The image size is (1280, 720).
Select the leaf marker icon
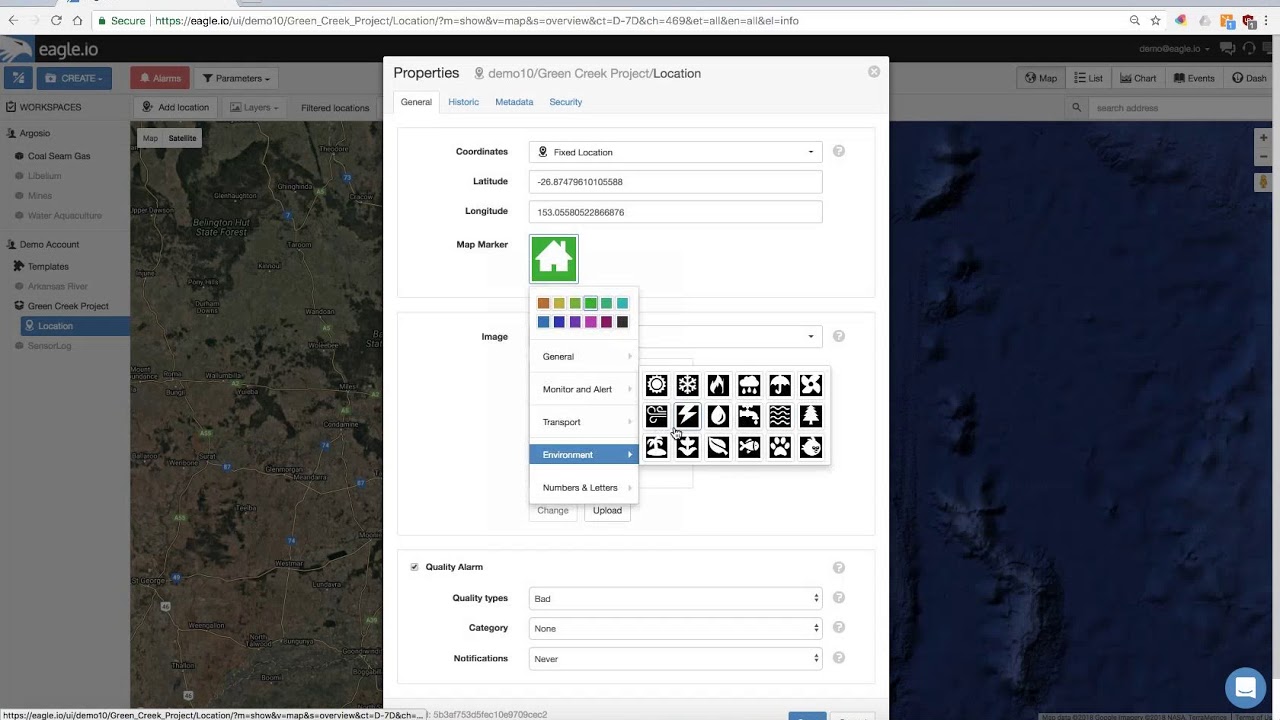718,447
